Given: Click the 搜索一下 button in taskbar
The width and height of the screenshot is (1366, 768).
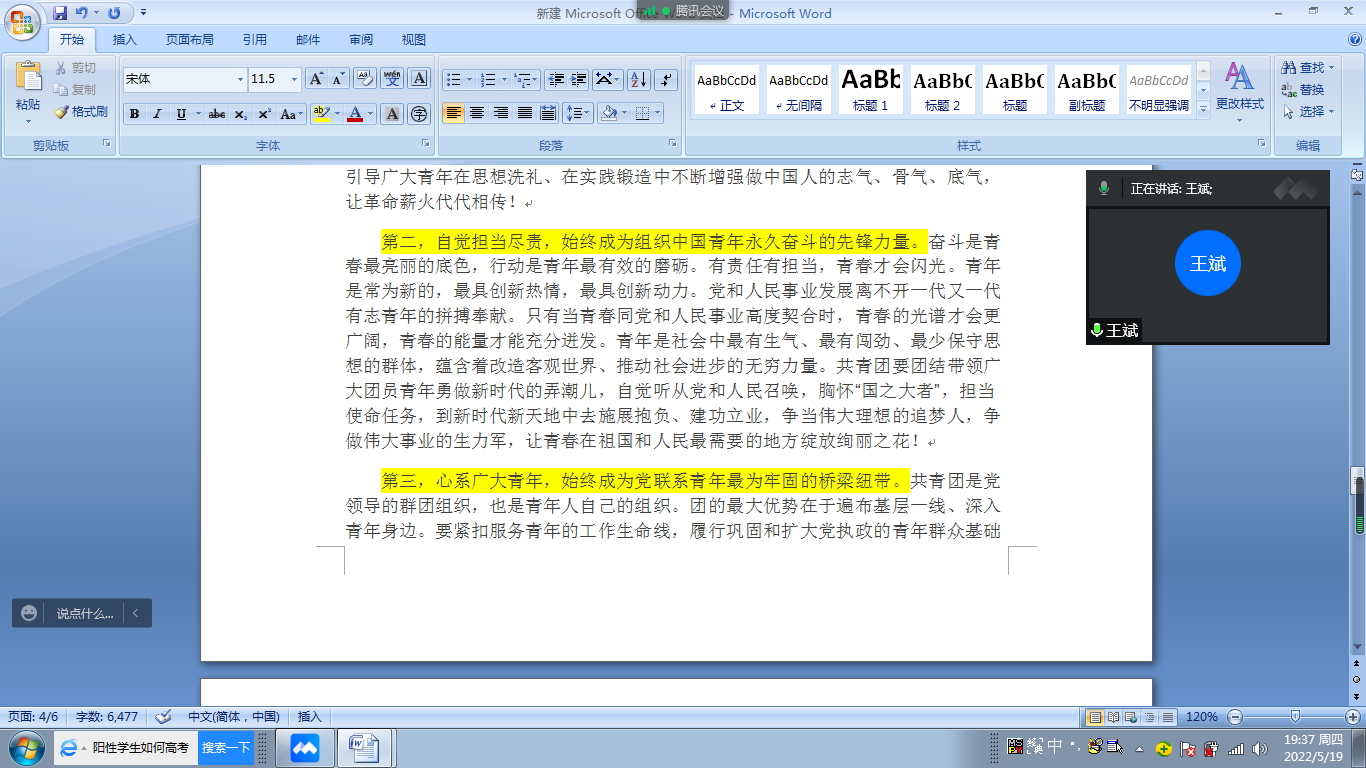Looking at the screenshot, I should click(x=226, y=747).
